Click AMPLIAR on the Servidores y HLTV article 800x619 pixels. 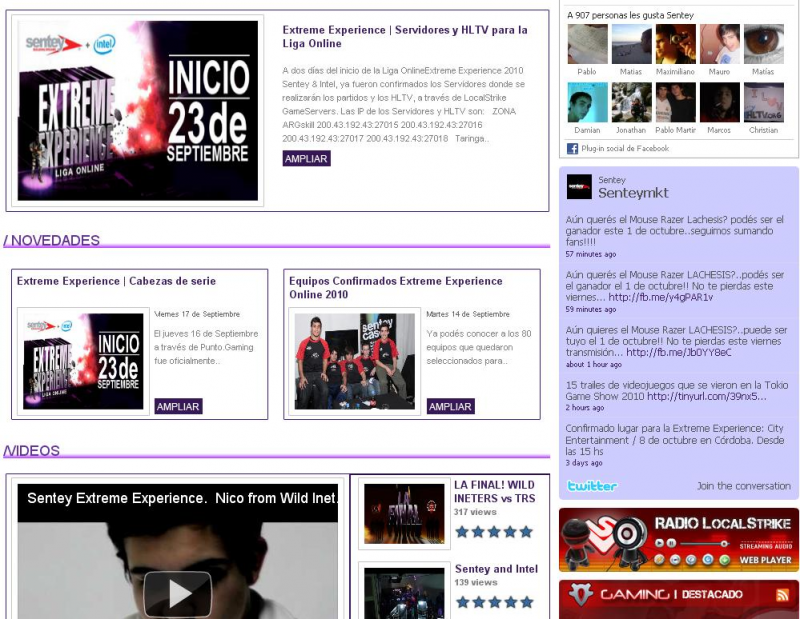tap(306, 159)
